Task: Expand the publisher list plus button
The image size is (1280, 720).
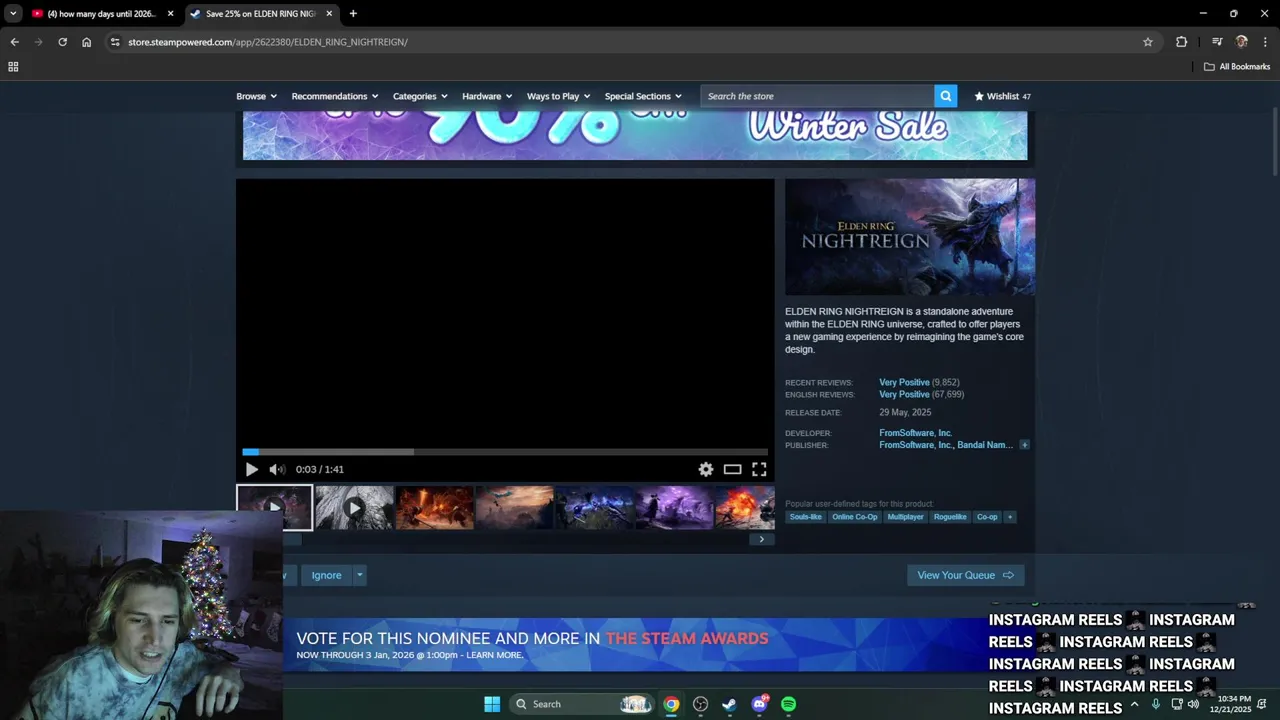Action: tap(1024, 445)
